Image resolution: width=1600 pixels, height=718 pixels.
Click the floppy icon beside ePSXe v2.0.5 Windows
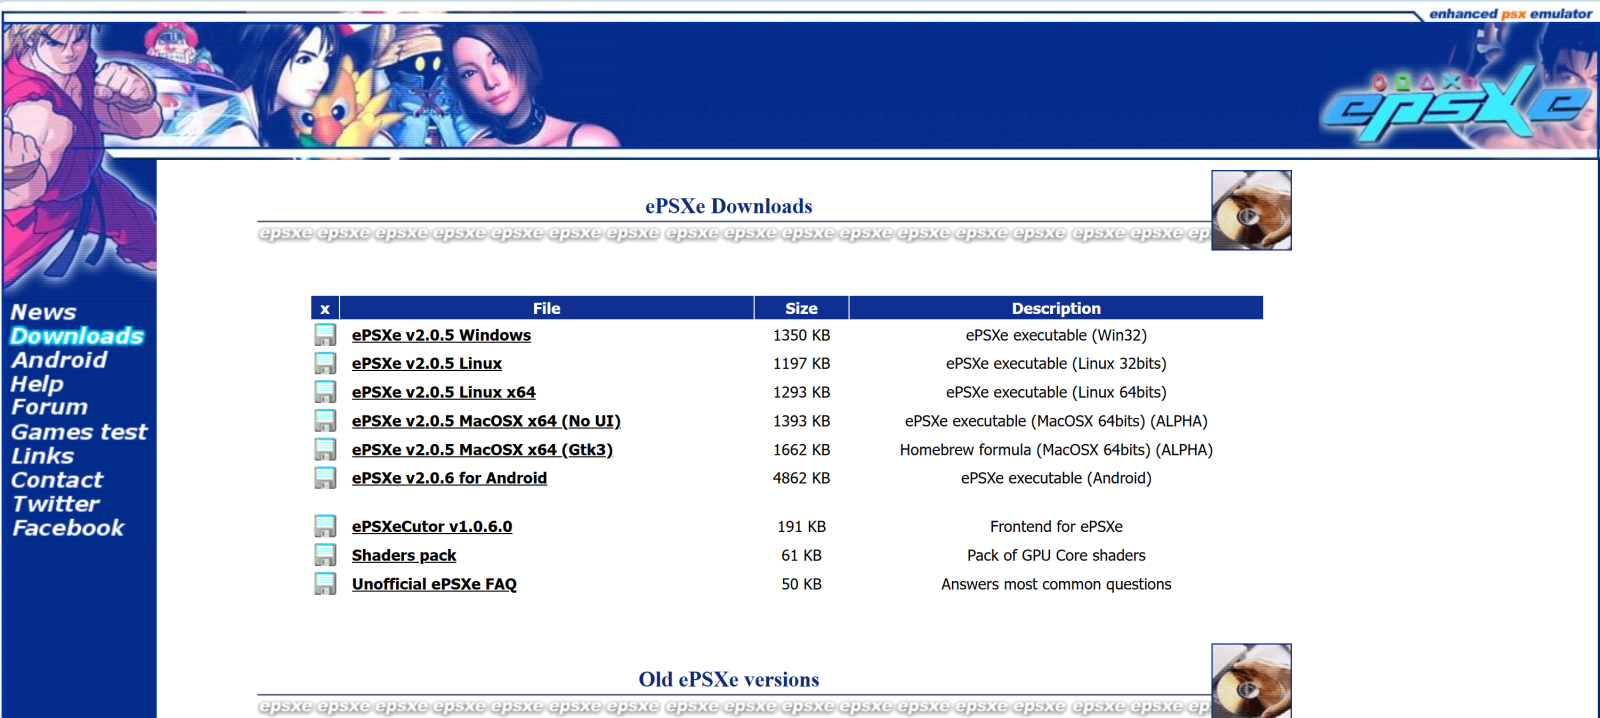tap(325, 334)
